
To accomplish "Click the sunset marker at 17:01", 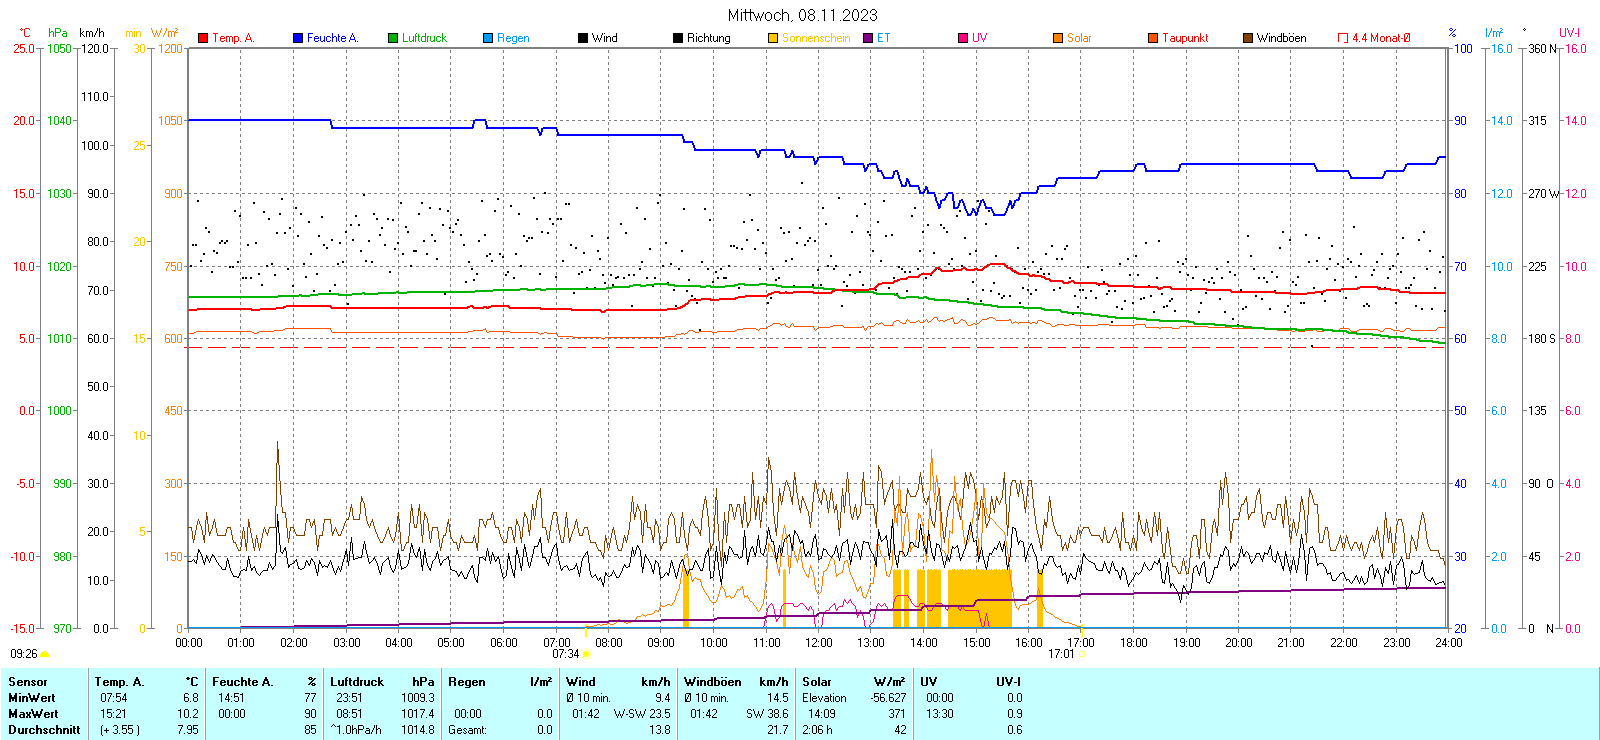I will [1081, 654].
